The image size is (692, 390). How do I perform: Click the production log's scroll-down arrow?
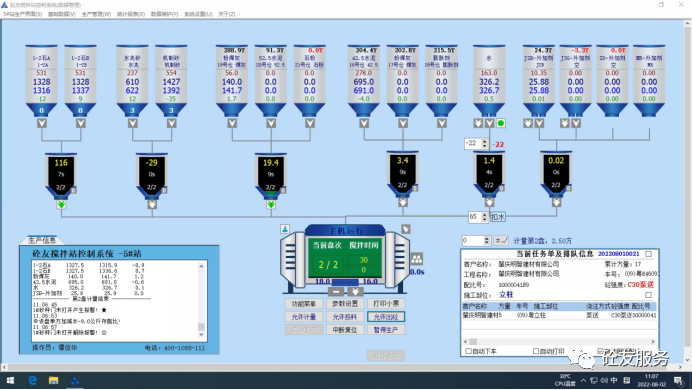[201, 334]
